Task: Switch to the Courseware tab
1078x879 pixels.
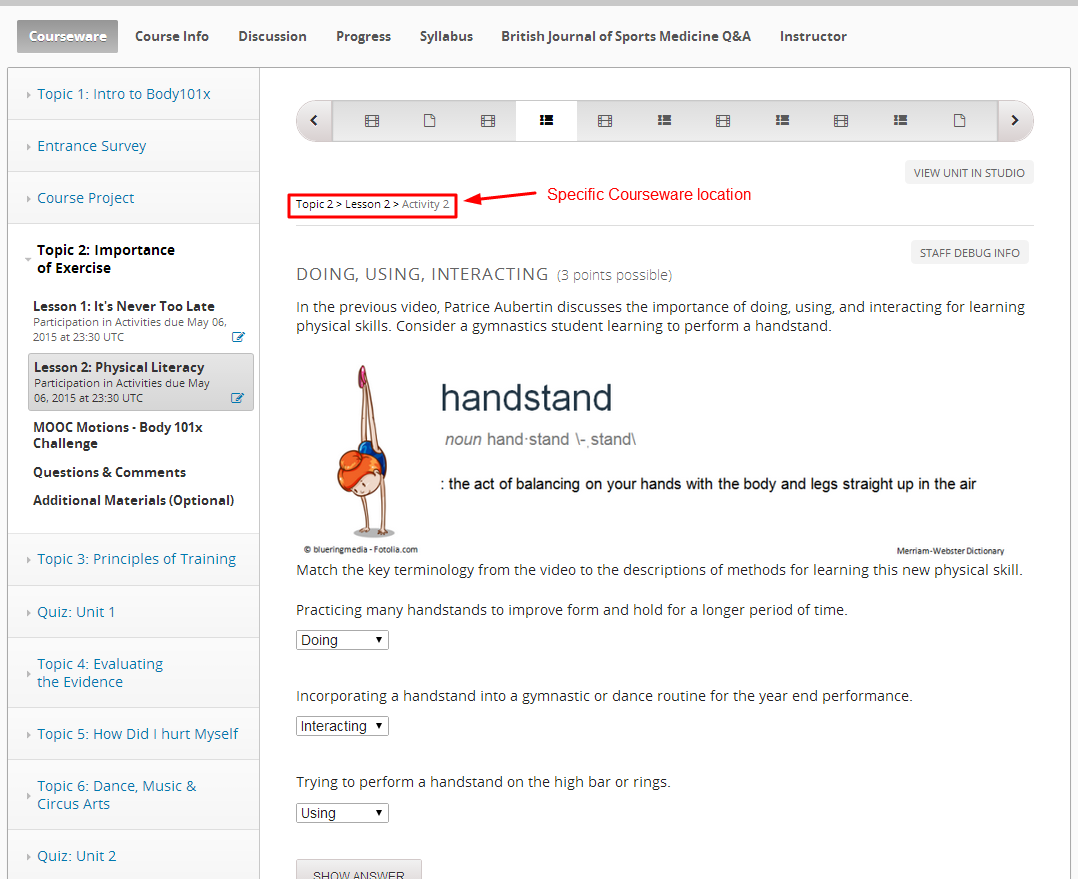Action: (x=67, y=36)
